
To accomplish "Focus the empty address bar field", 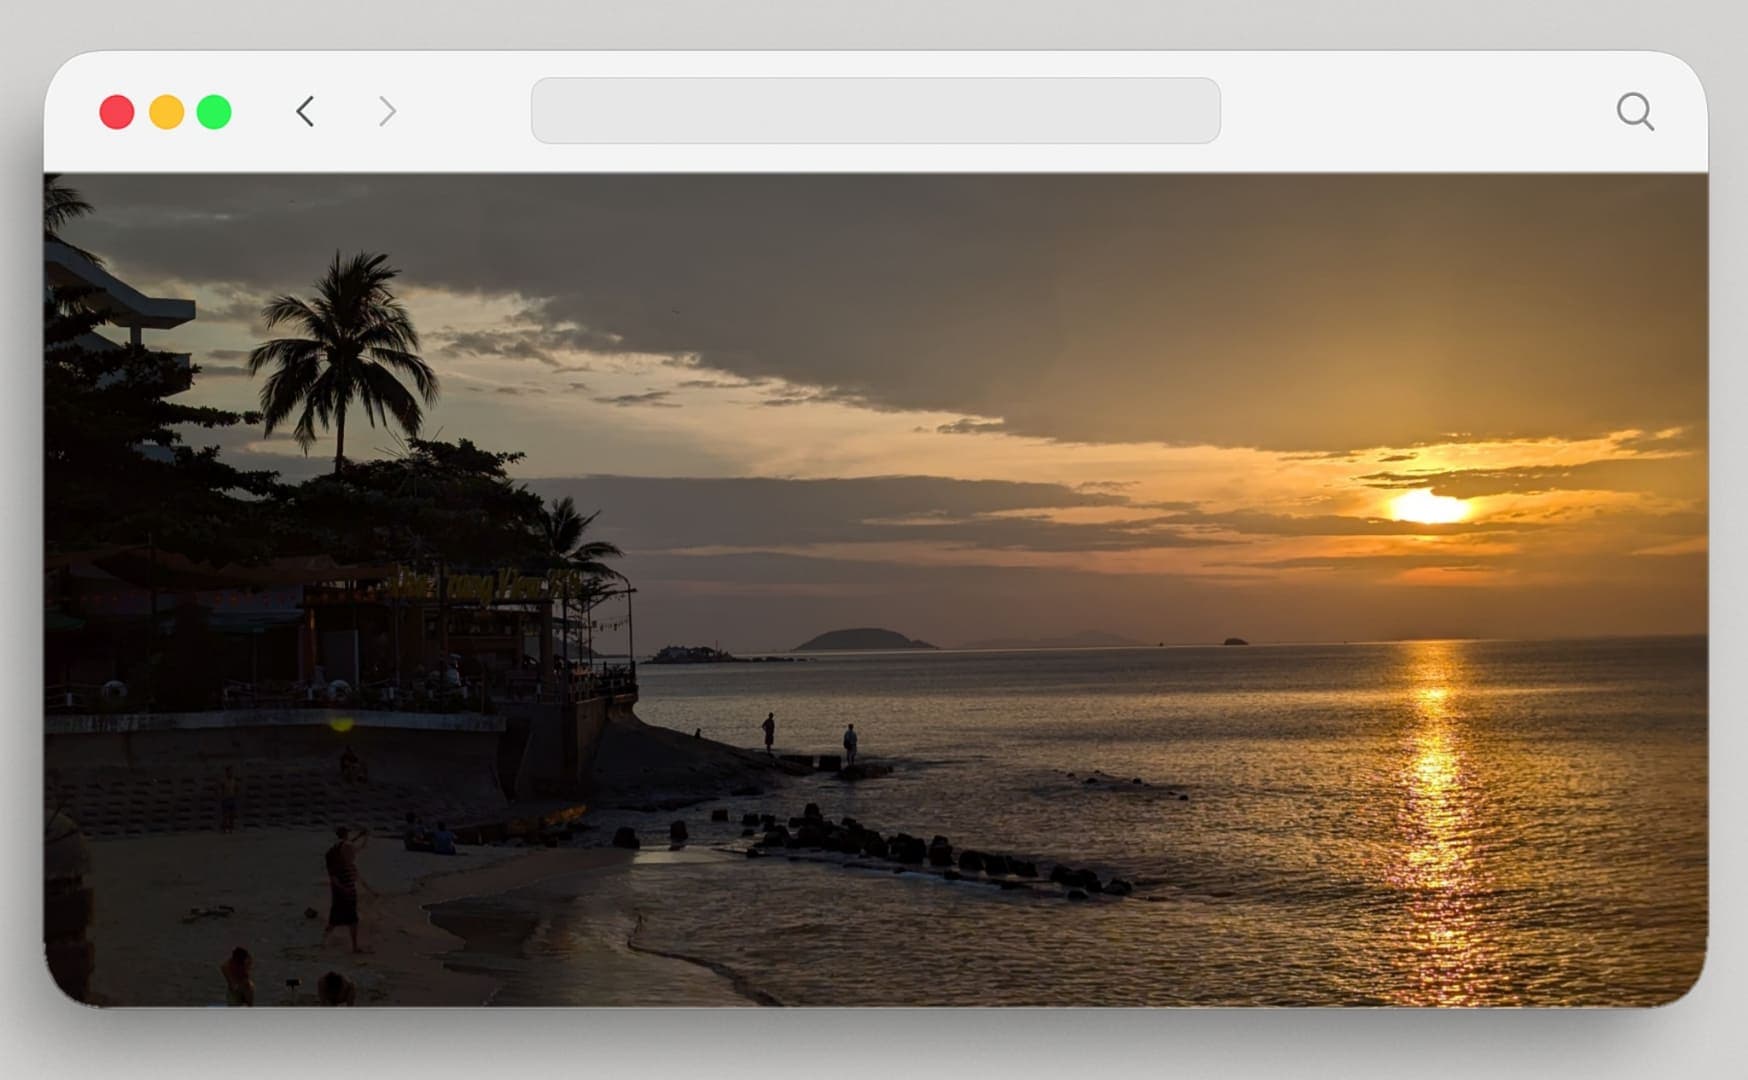I will tap(875, 111).
